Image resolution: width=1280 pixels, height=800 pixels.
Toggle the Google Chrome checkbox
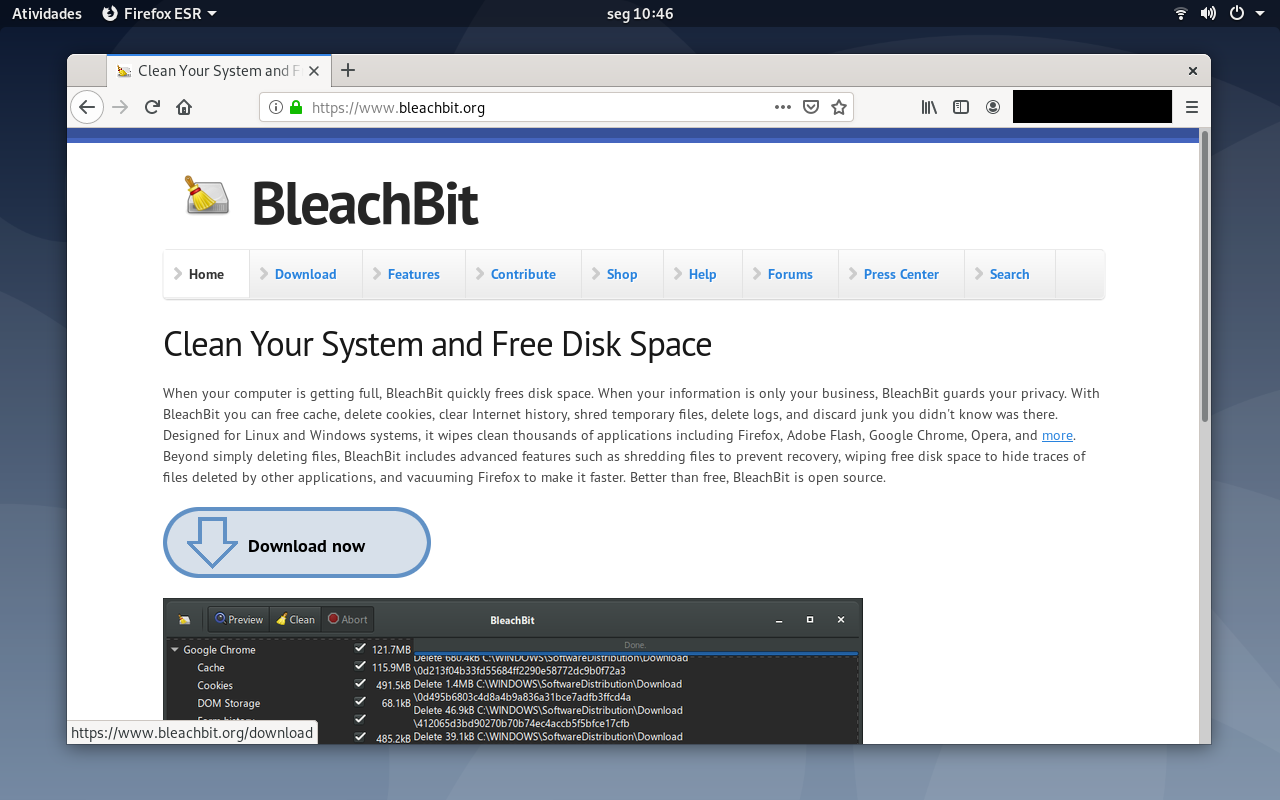click(360, 648)
